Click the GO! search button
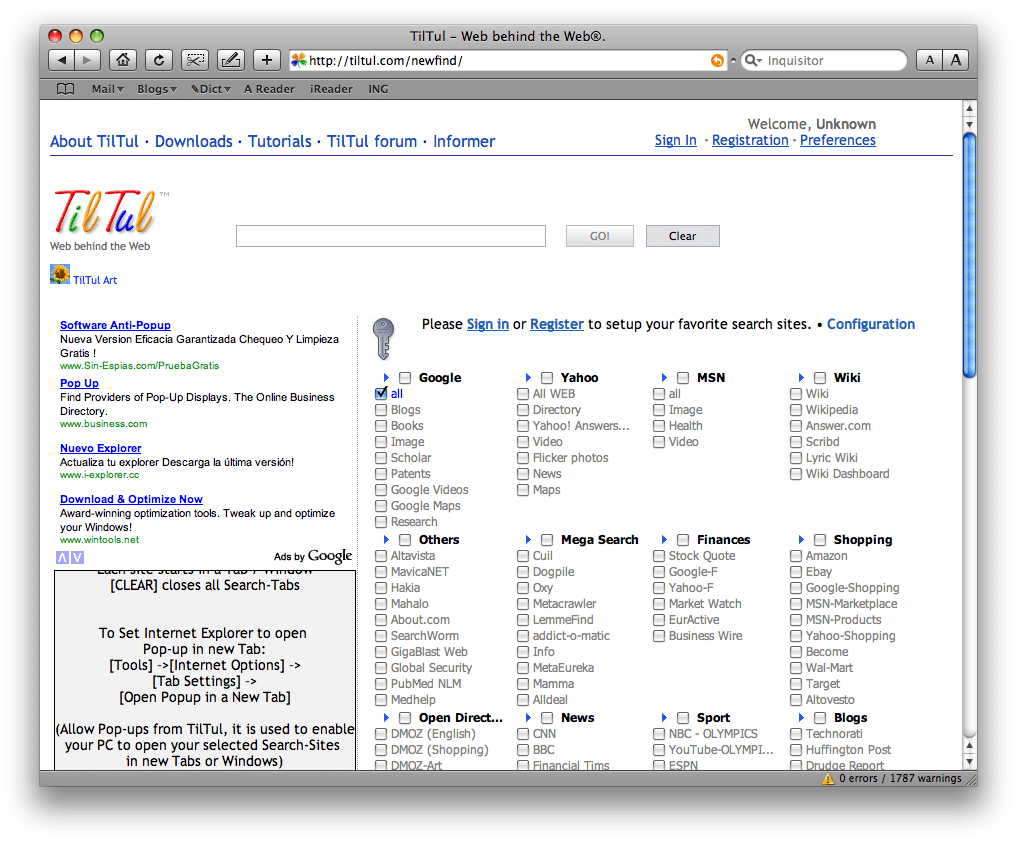The height and width of the screenshot is (841, 1017). 599,236
